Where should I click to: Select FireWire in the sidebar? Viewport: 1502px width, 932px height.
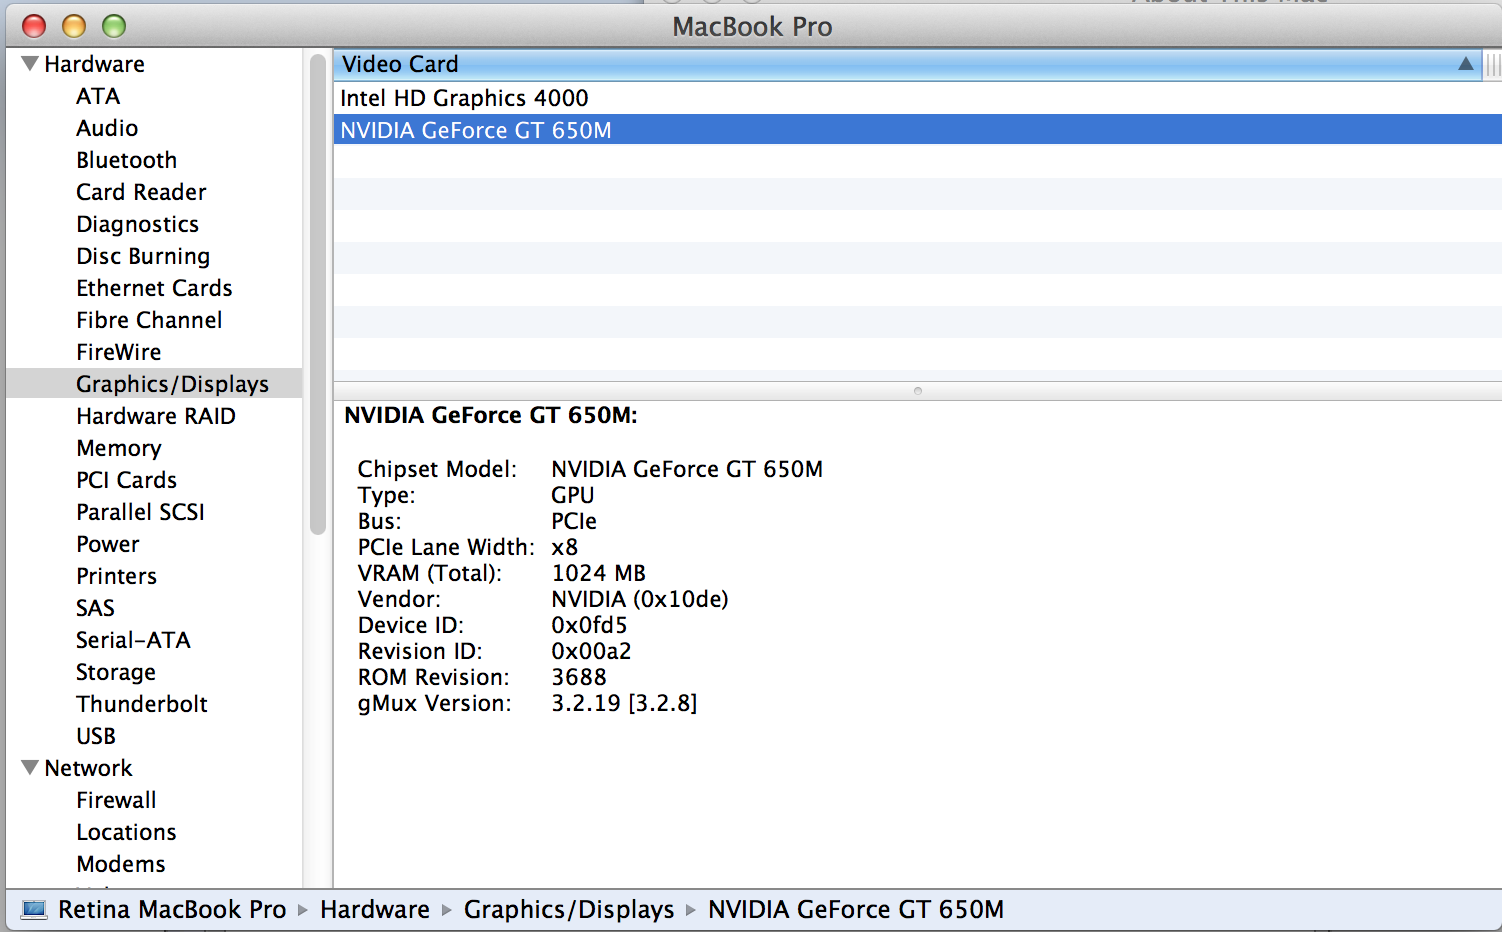118,352
